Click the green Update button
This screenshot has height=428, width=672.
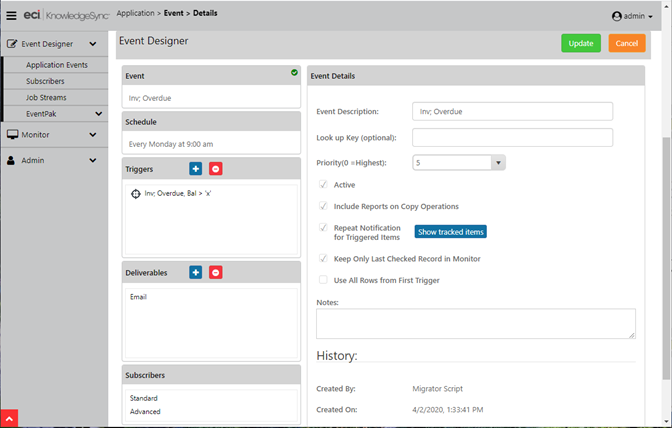click(x=581, y=43)
